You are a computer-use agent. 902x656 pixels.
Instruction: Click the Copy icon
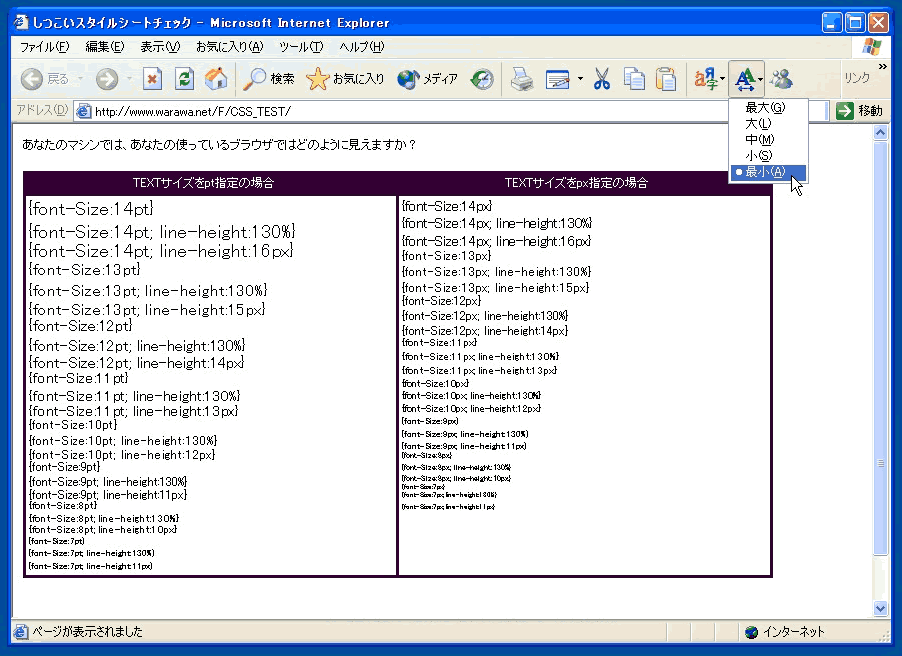point(635,79)
